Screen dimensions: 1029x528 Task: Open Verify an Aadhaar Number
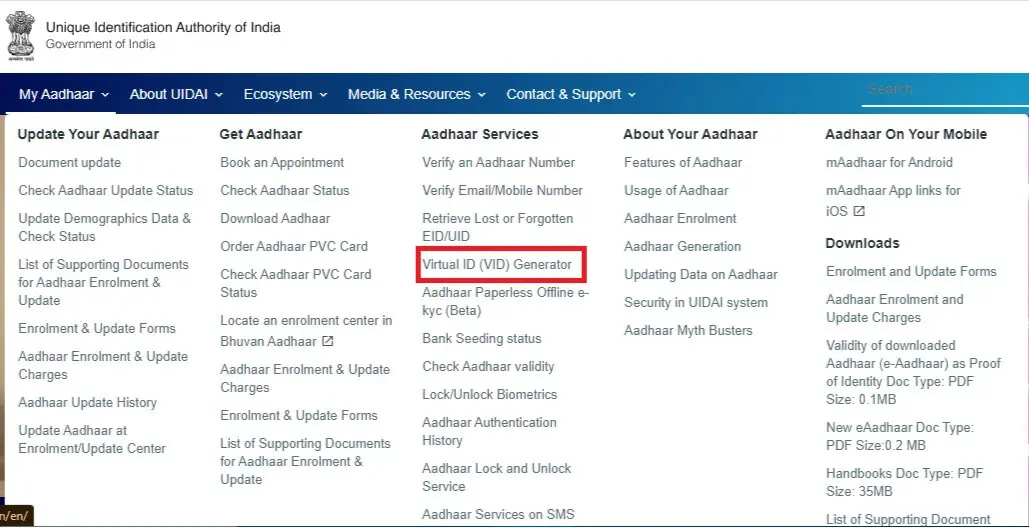498,162
